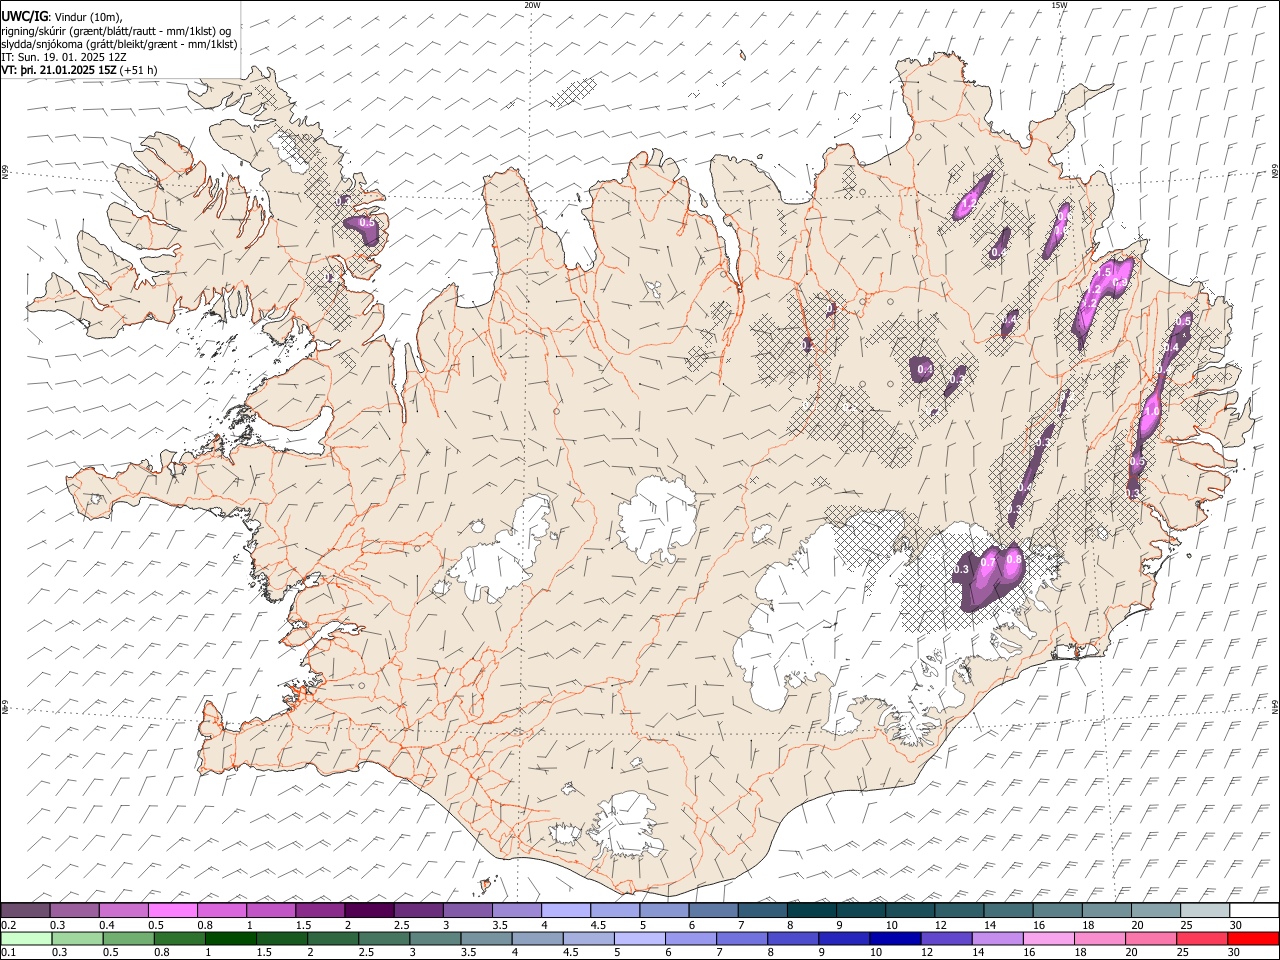The height and width of the screenshot is (960, 1280).
Task: Click legend label '4.5' in the top row
Action: click(598, 925)
